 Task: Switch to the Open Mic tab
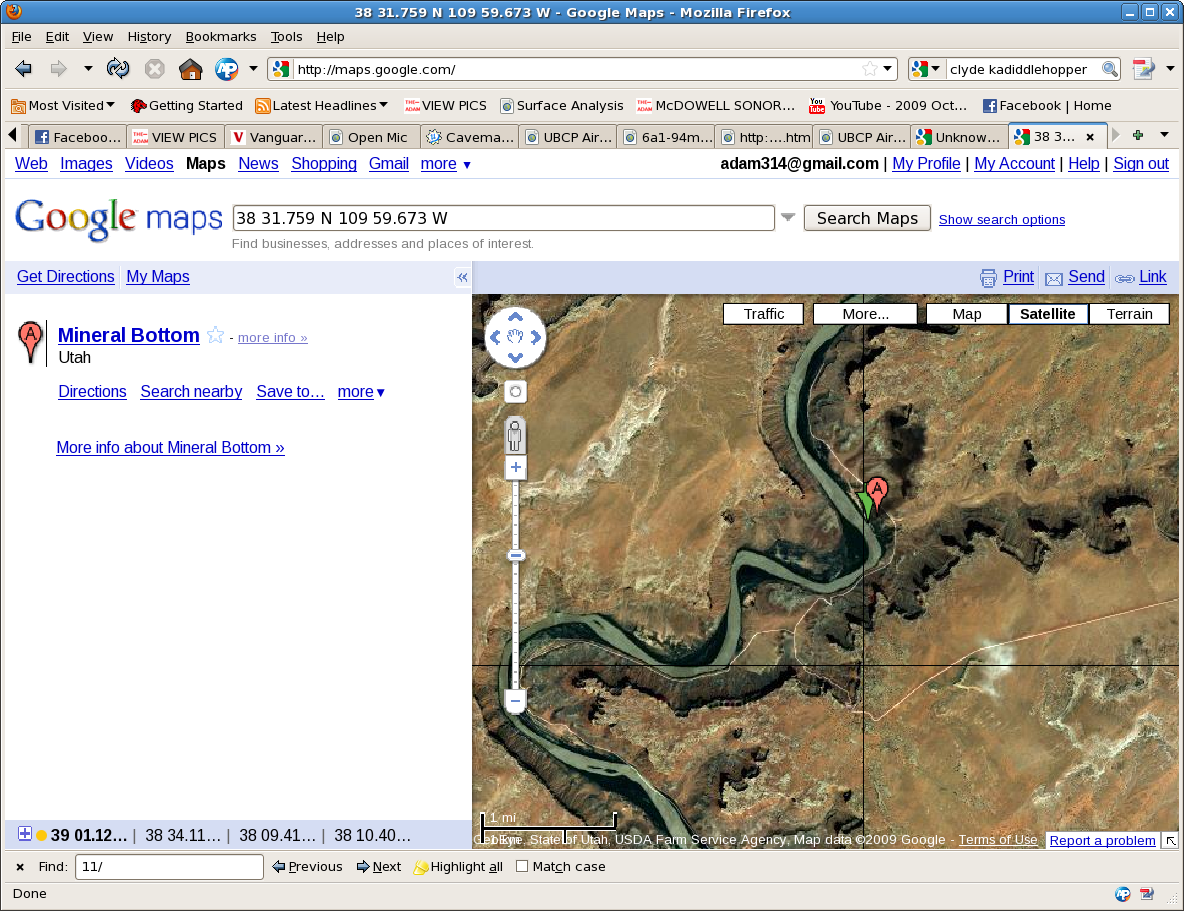click(x=370, y=137)
